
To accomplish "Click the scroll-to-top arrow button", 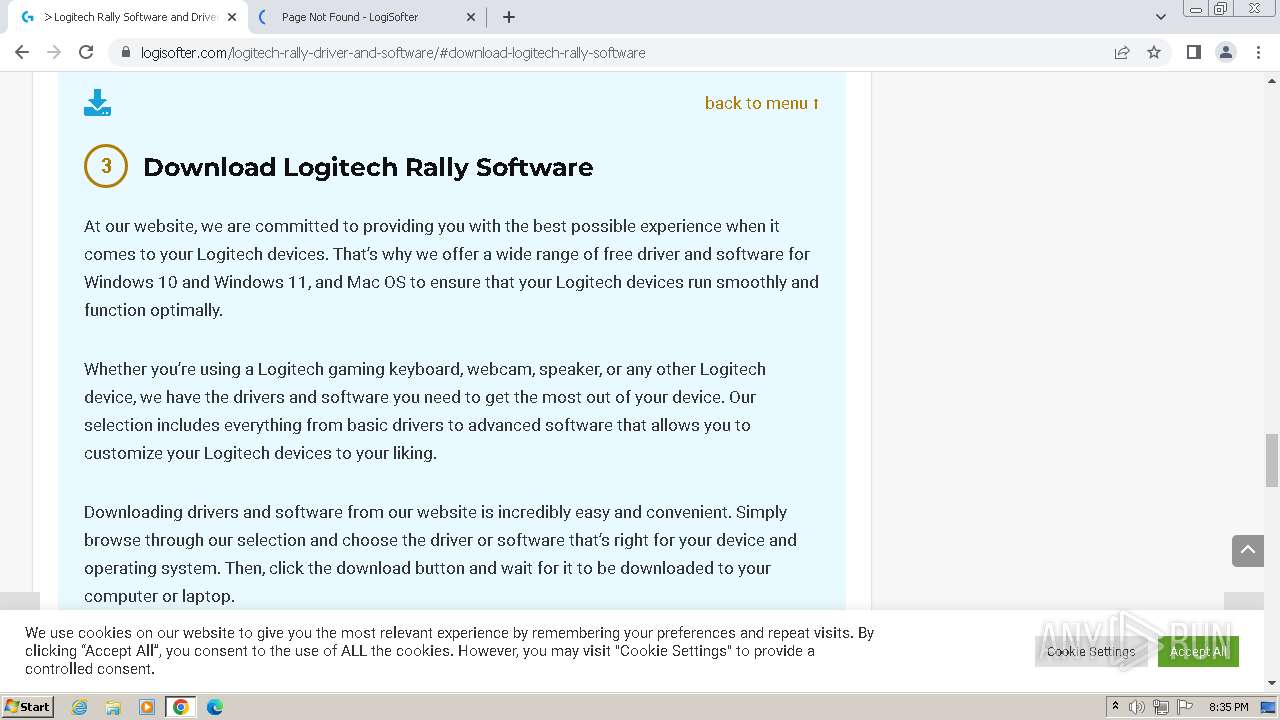I will click(x=1248, y=550).
